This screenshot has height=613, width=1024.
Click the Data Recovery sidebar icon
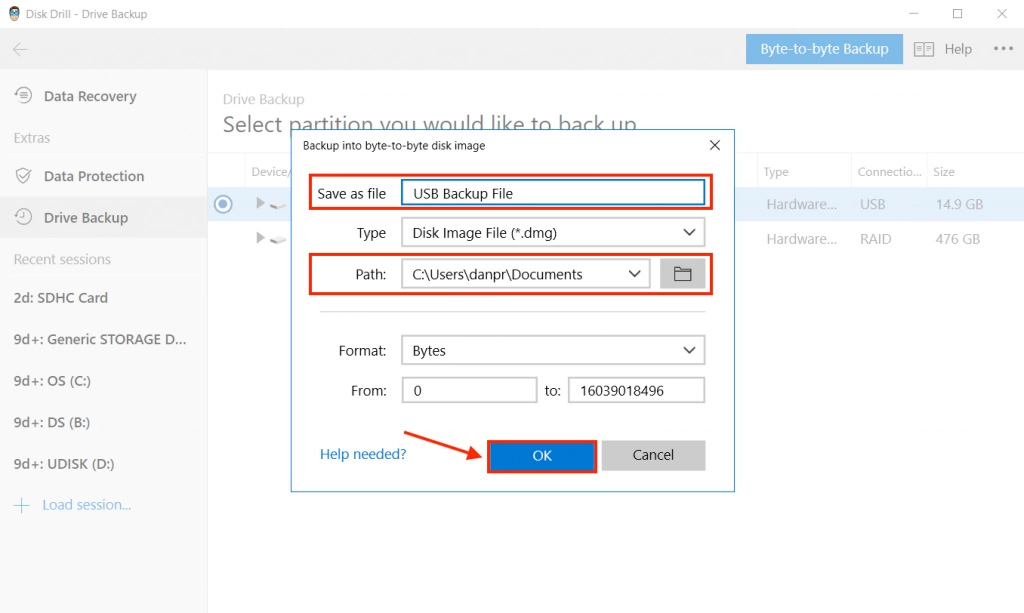24,95
